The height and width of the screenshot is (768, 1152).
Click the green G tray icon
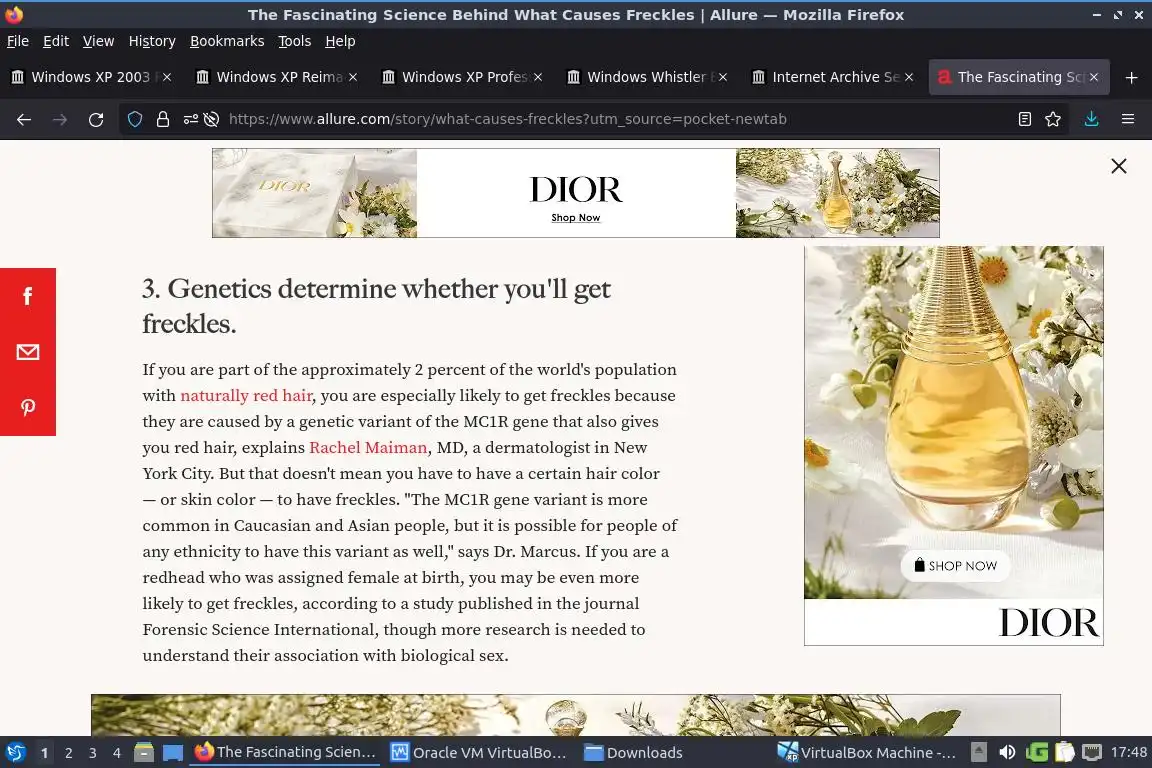1037,753
